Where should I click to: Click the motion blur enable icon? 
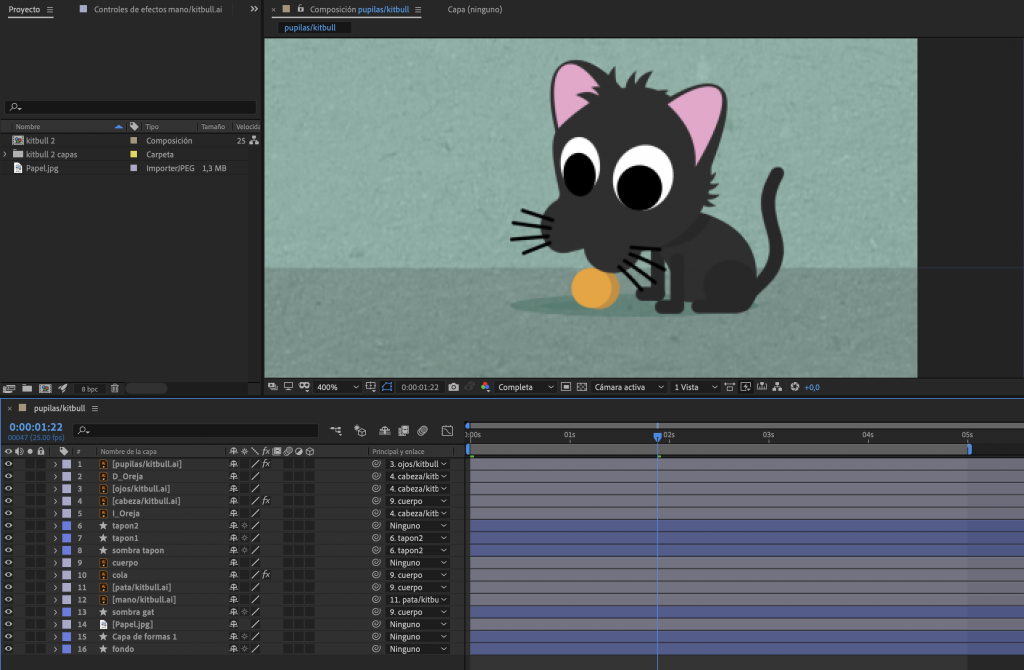click(x=422, y=431)
